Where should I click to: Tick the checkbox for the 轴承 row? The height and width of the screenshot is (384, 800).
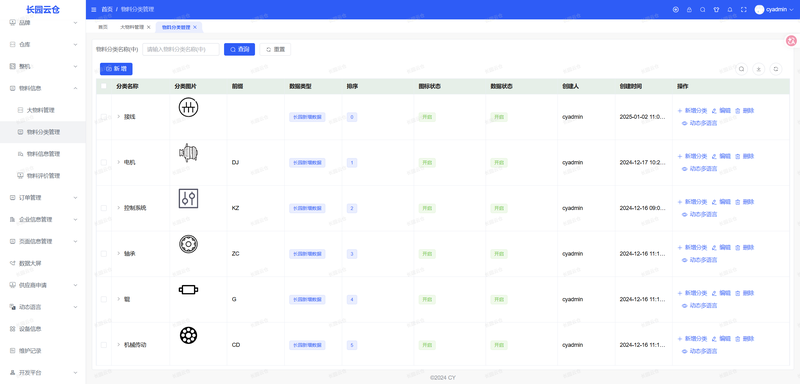click(104, 253)
